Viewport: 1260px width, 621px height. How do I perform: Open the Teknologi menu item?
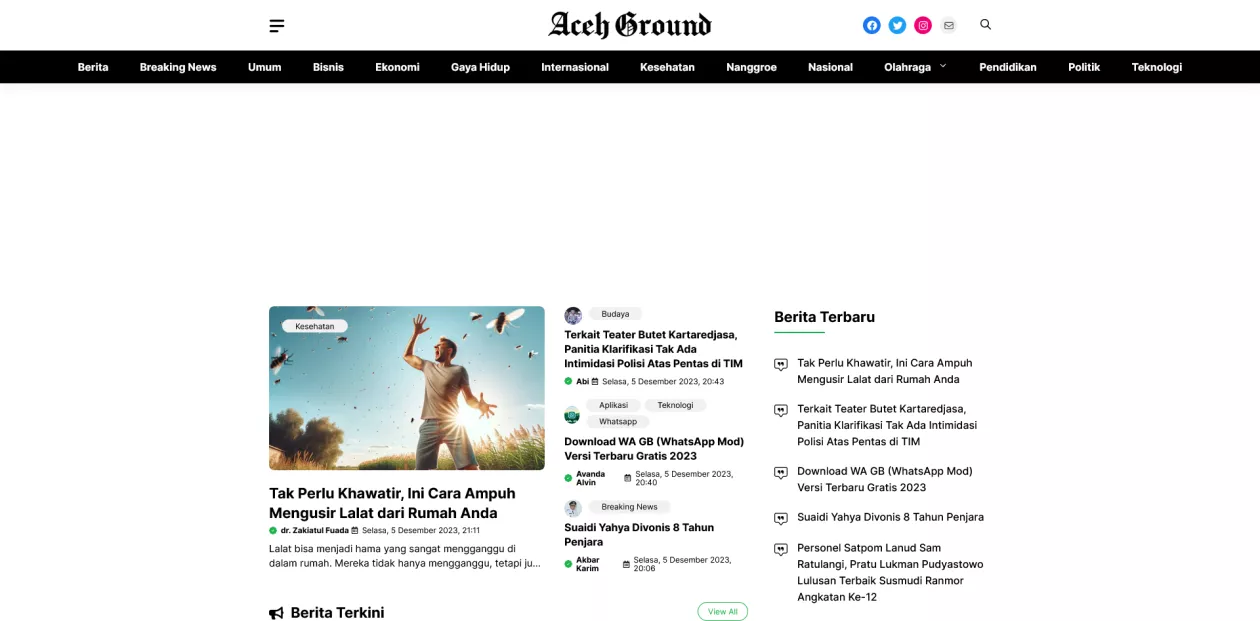(1157, 67)
